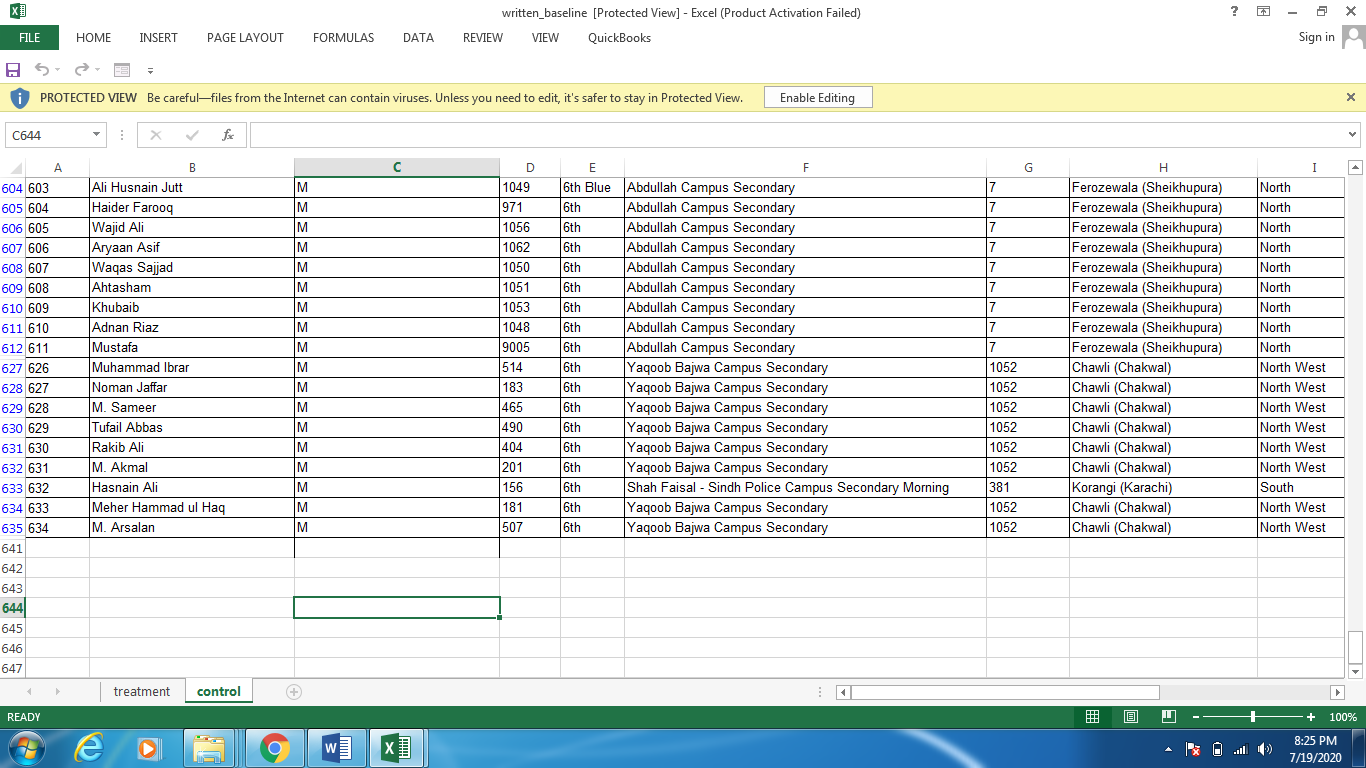Click inside the formula bar
The image size is (1366, 768).
coord(700,134)
